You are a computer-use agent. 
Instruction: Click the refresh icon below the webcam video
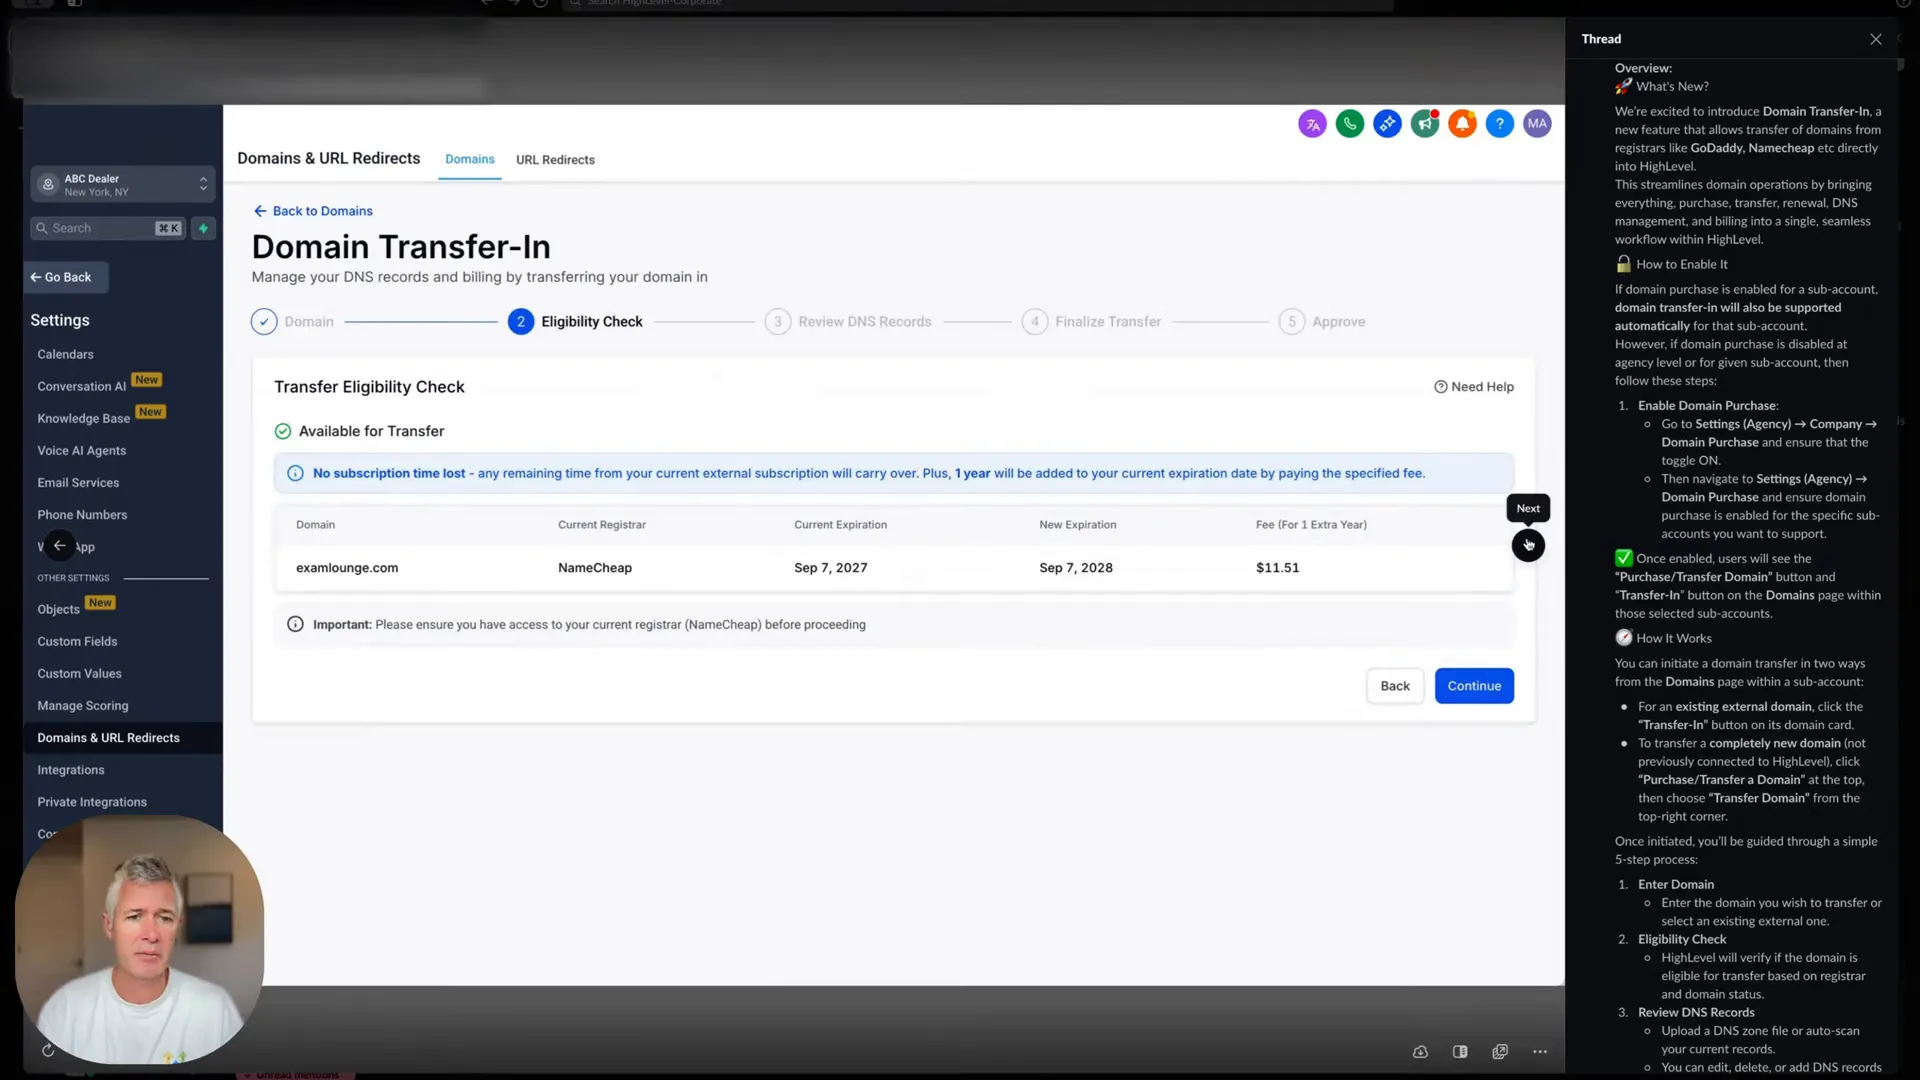click(48, 1050)
